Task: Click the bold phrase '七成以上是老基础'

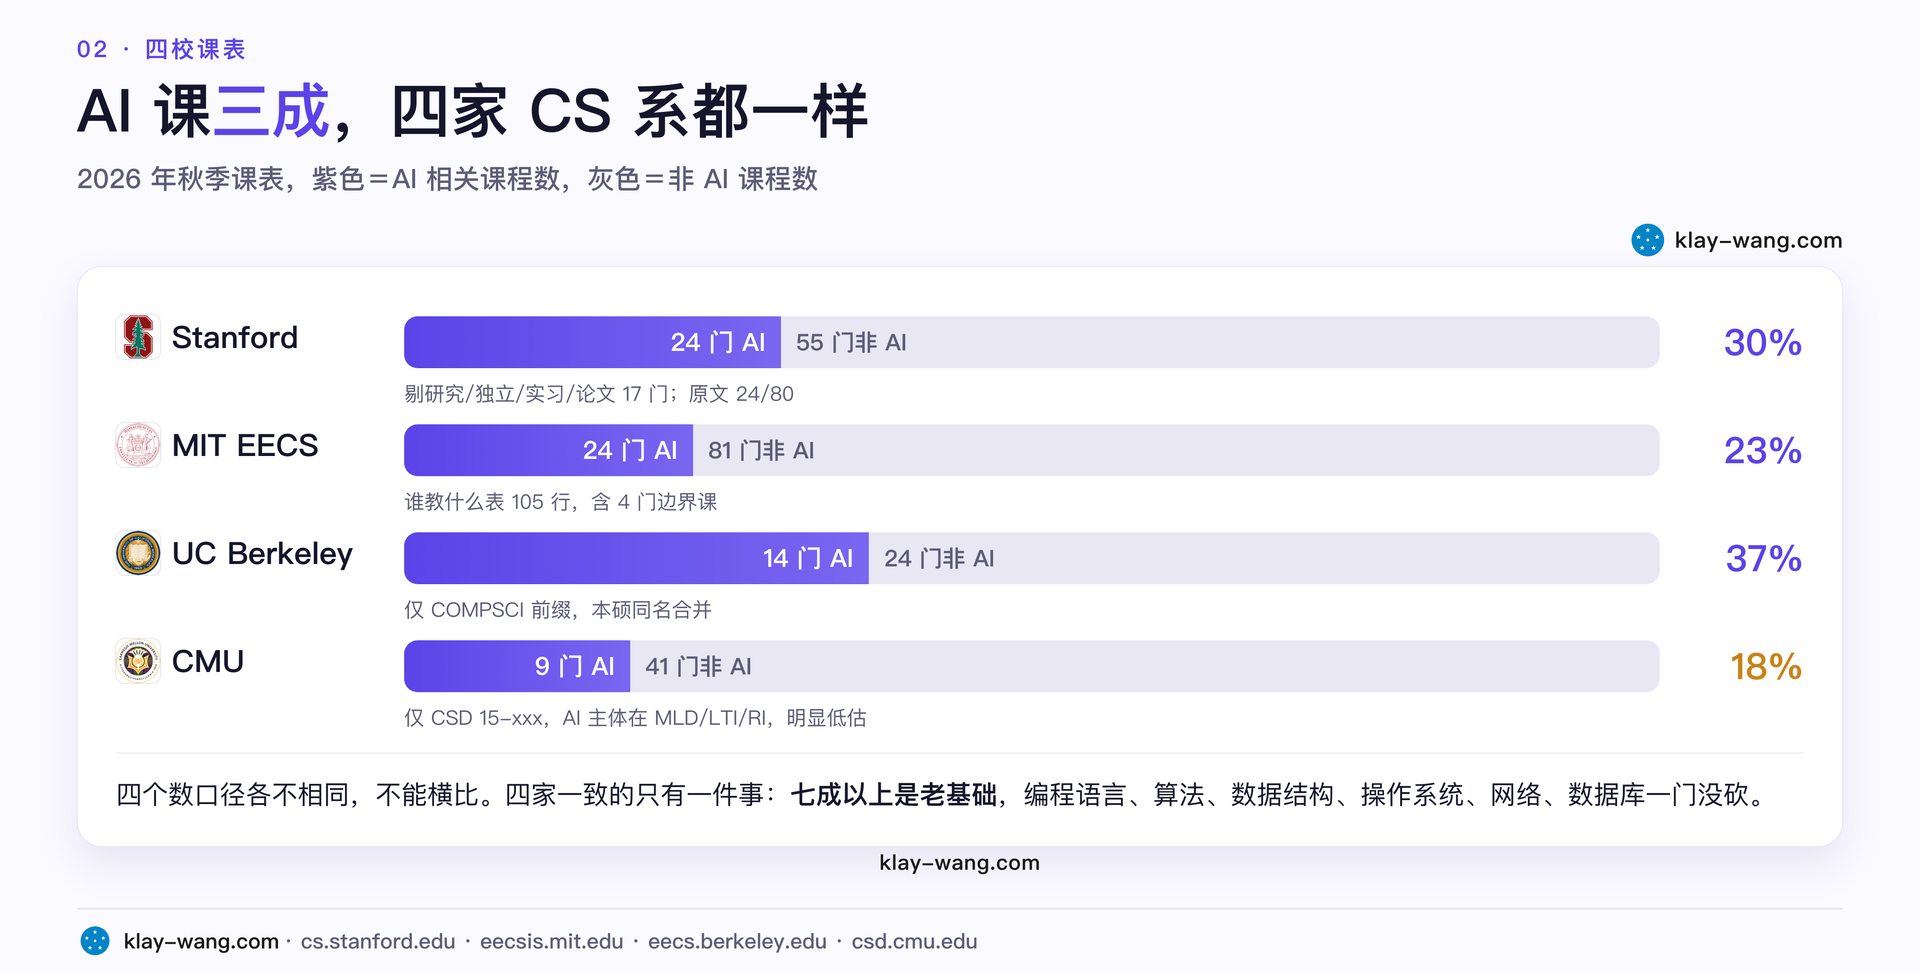Action: [894, 795]
